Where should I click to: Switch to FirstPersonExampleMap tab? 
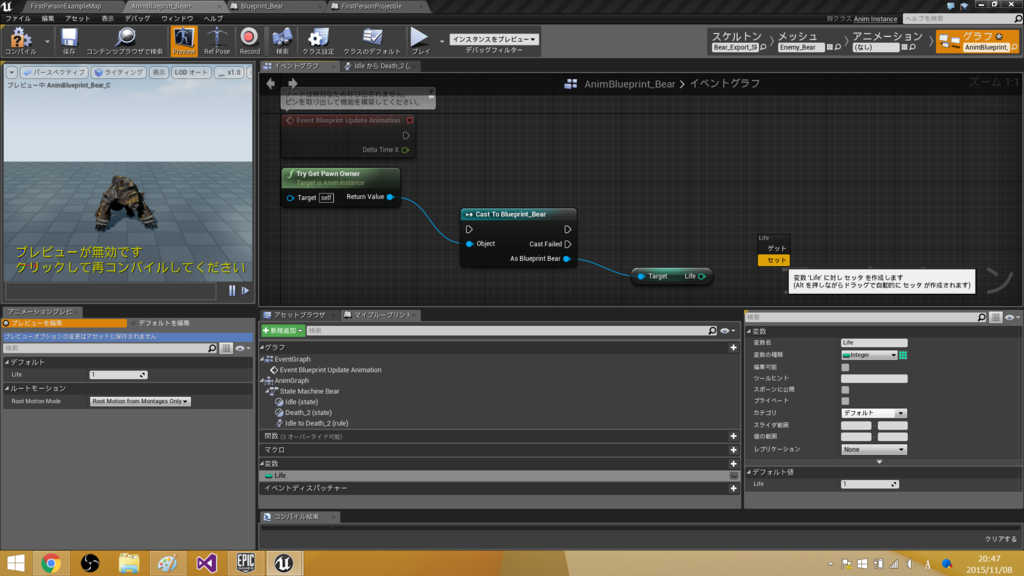click(x=65, y=6)
